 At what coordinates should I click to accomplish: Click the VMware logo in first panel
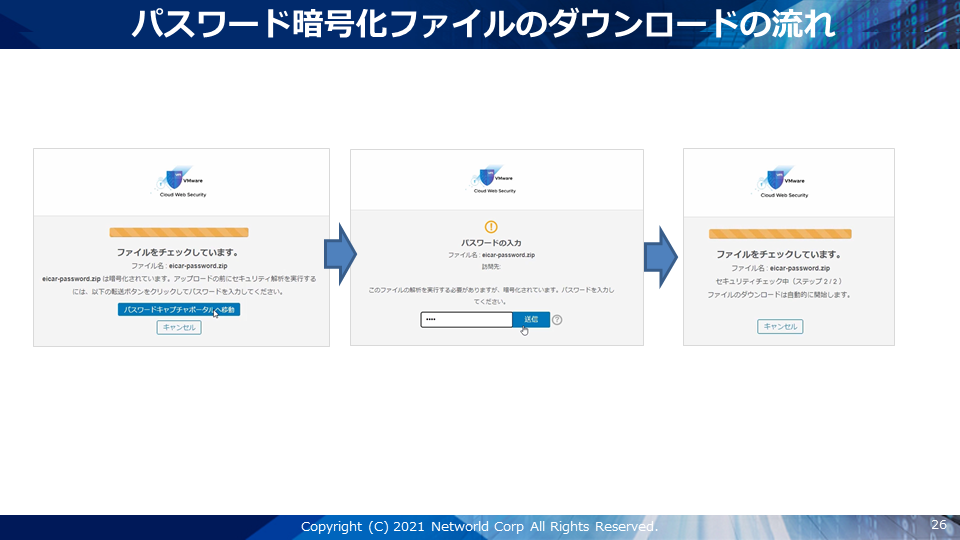[178, 182]
